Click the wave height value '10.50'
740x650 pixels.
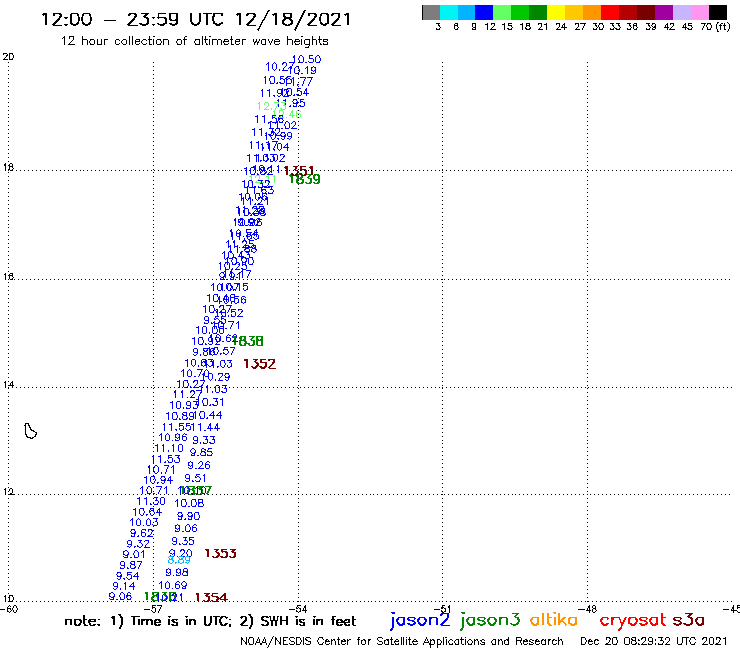click(306, 59)
